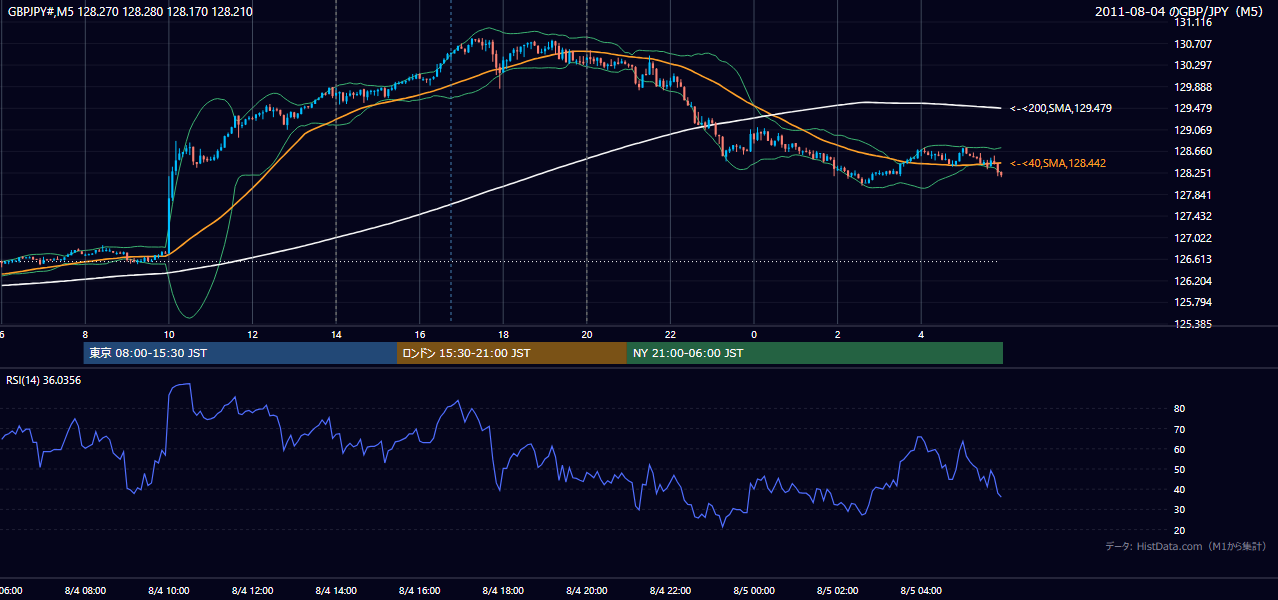The width and height of the screenshot is (1278, 600).
Task: Click the 8/4 20:00 date label
Action: [x=587, y=590]
